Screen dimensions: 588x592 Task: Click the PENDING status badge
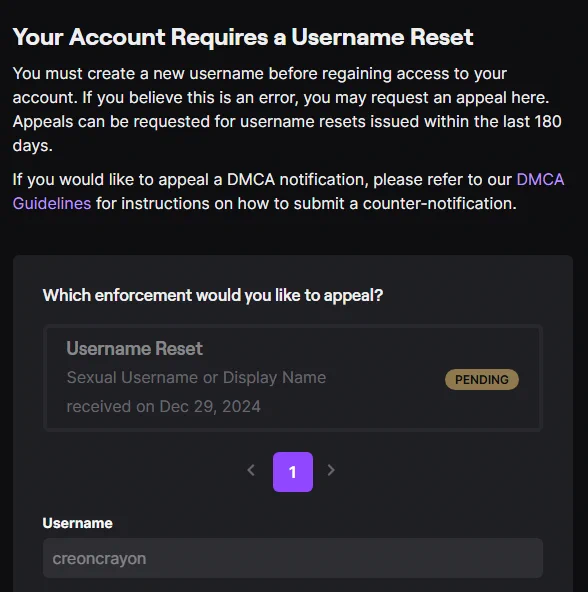[x=482, y=379]
